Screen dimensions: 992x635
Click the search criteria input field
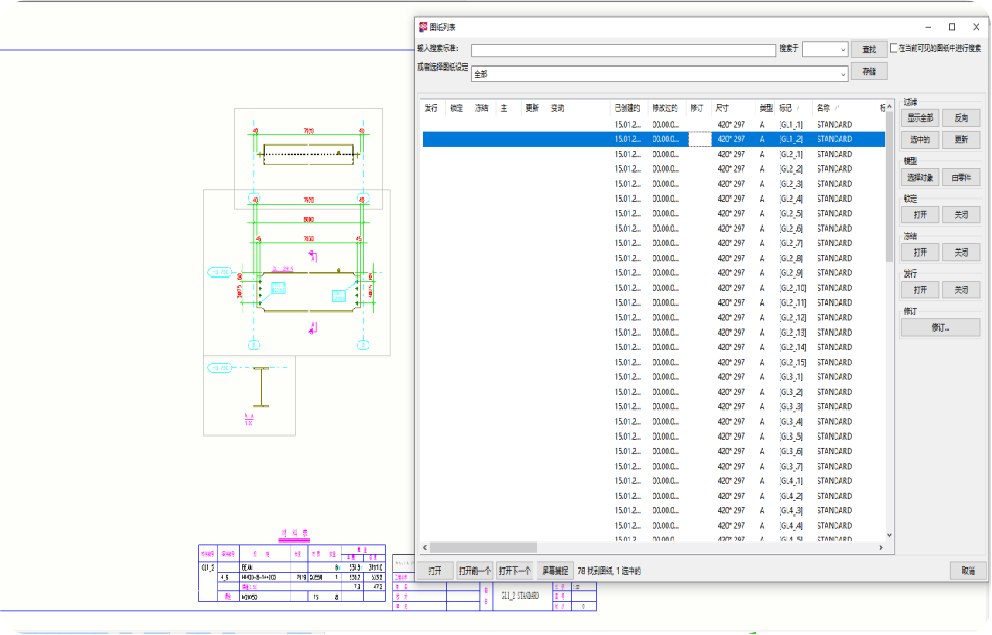pos(623,50)
